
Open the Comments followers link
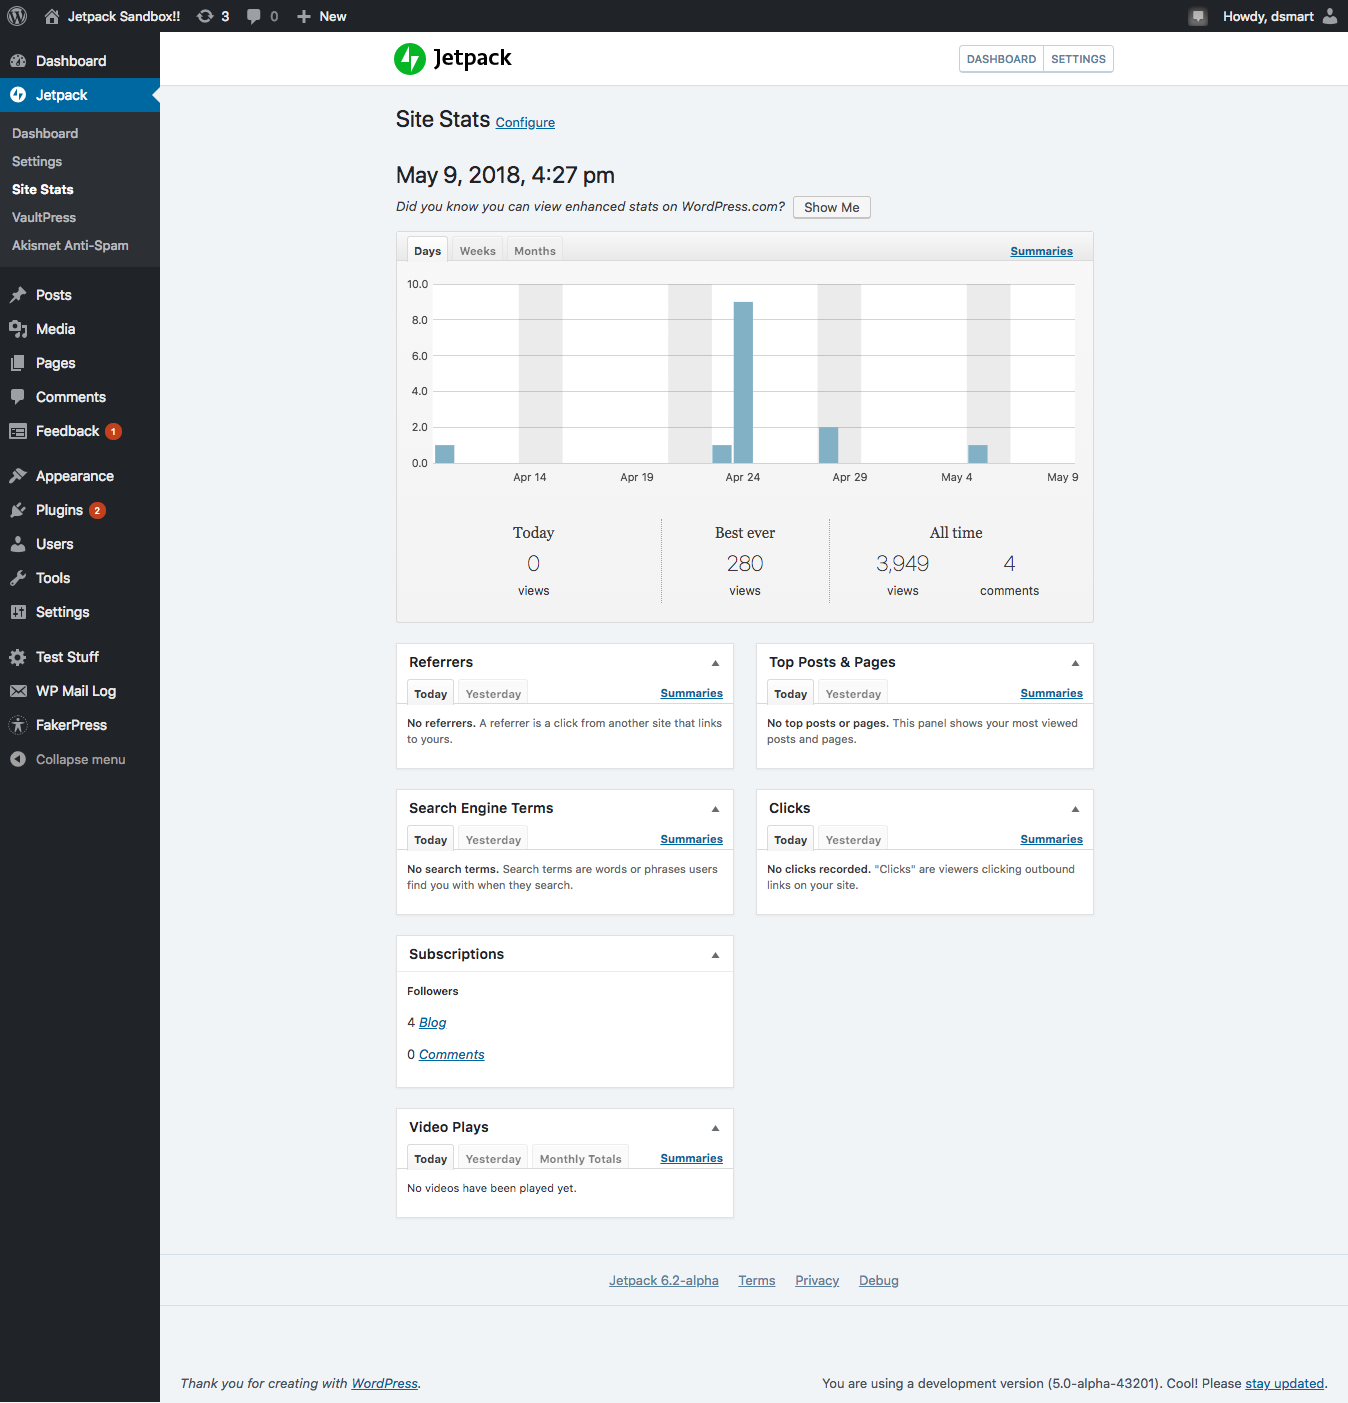[451, 1054]
